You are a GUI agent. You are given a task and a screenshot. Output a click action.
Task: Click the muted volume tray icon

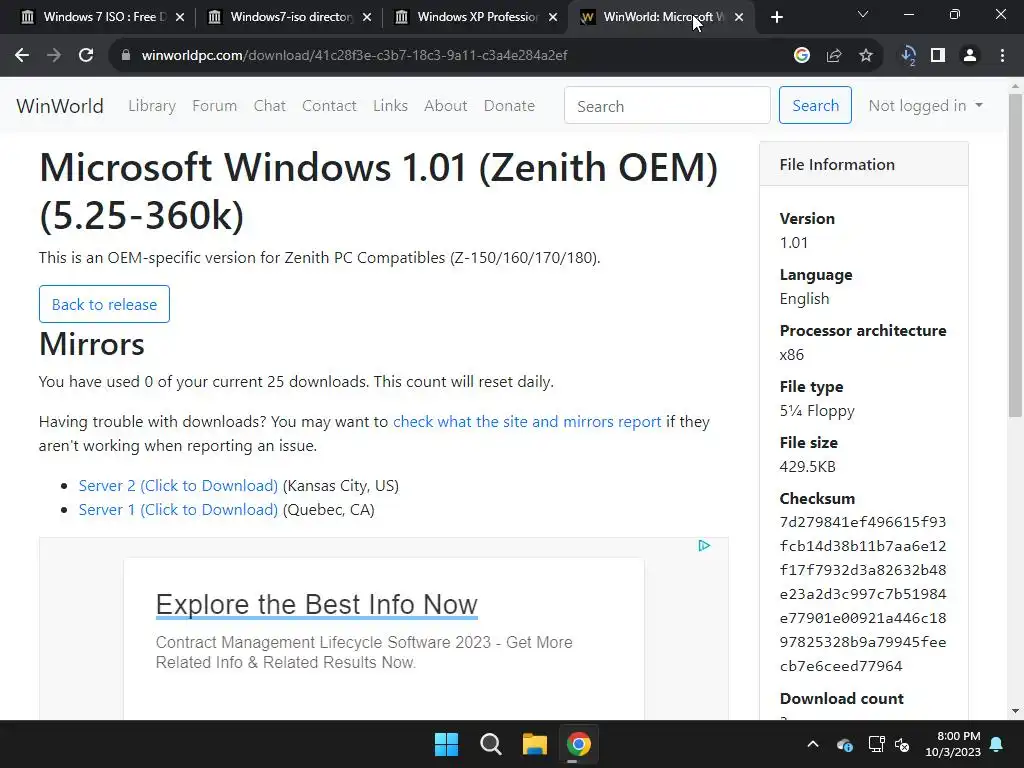pyautogui.click(x=903, y=744)
